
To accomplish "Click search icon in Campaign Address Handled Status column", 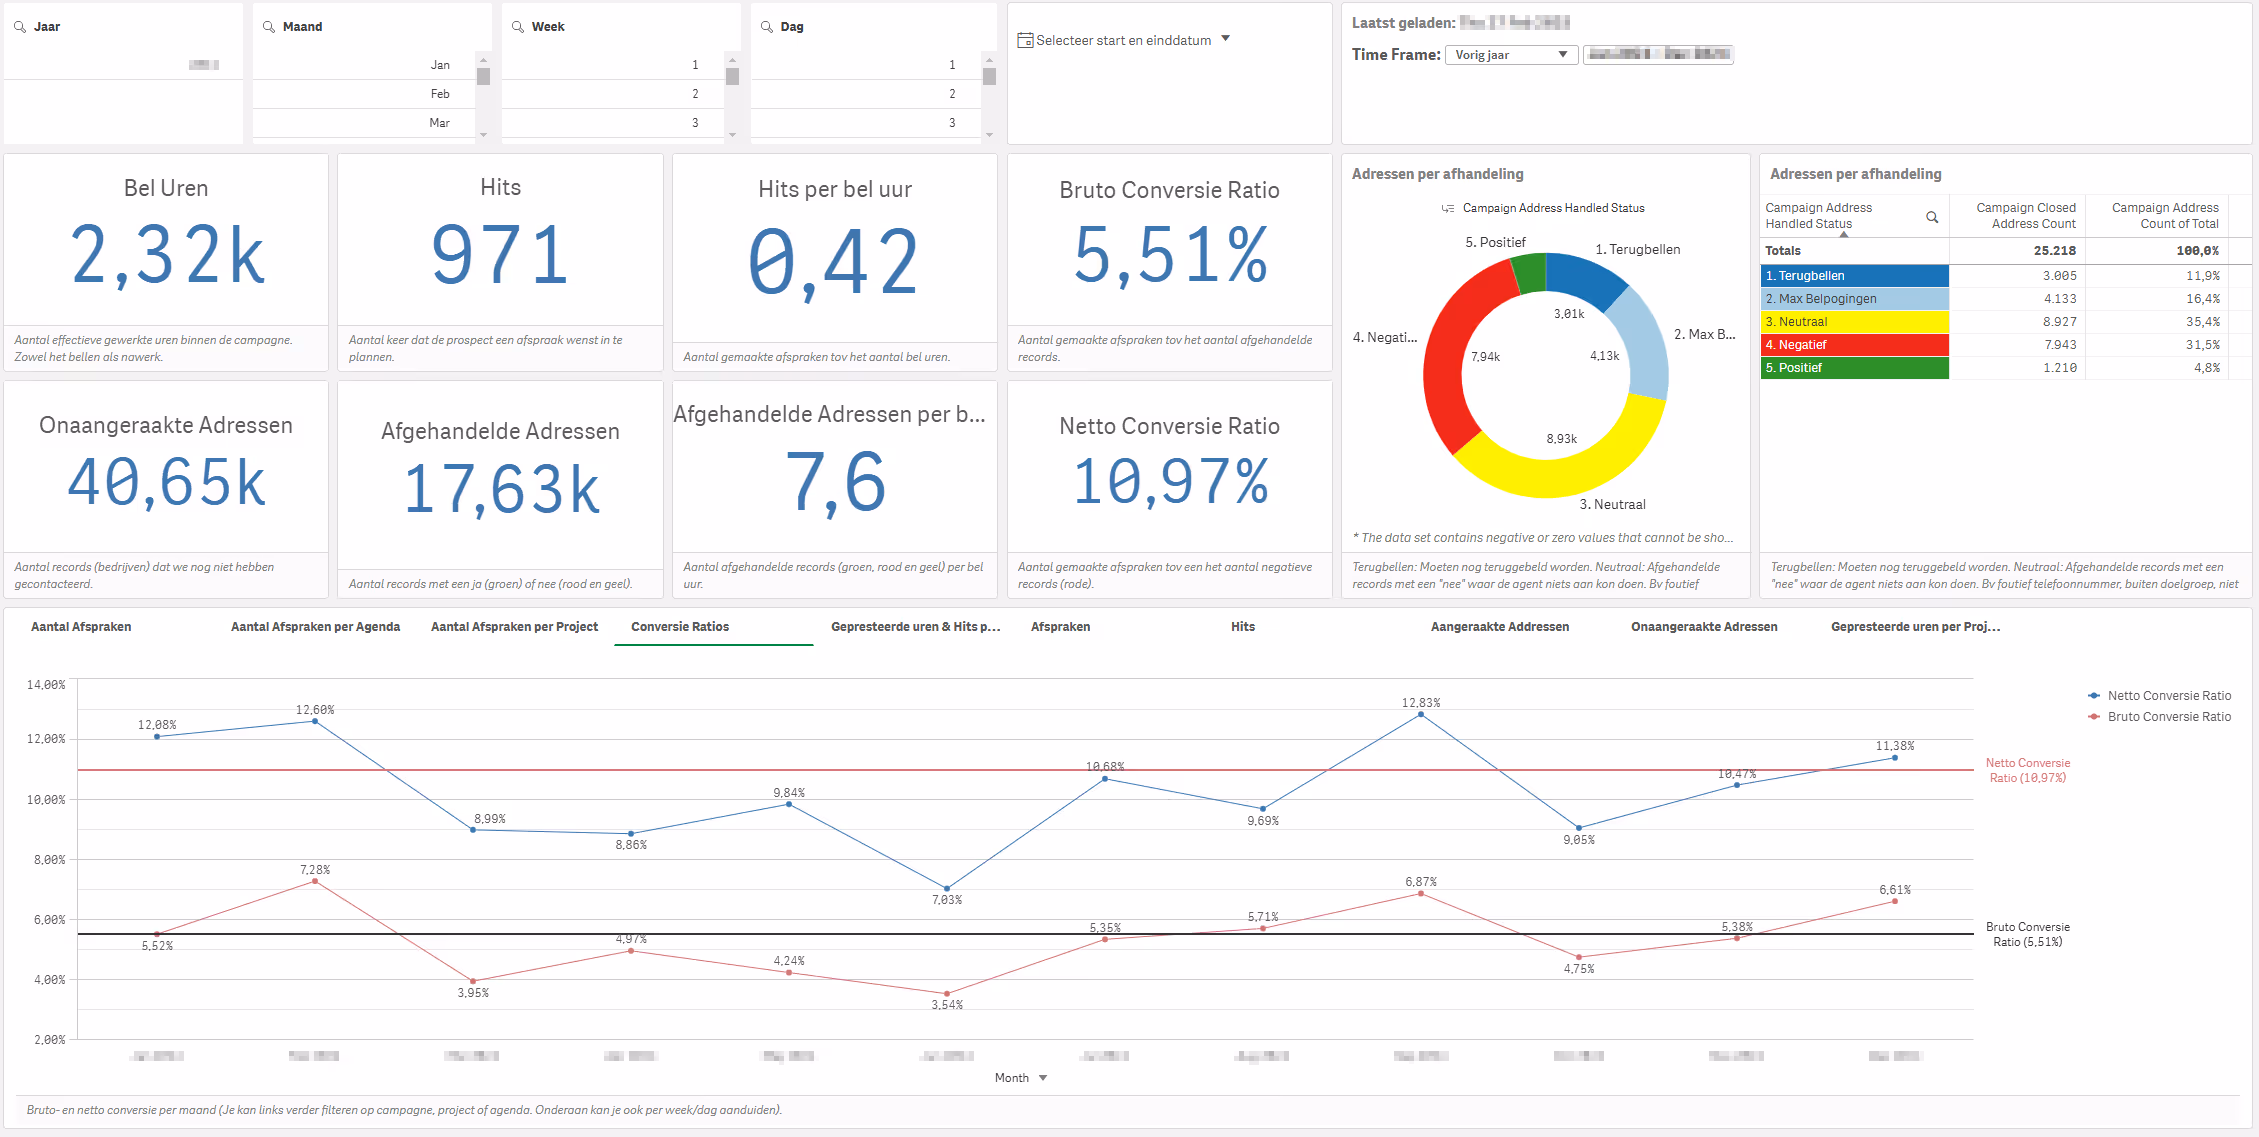I will pyautogui.click(x=1932, y=217).
